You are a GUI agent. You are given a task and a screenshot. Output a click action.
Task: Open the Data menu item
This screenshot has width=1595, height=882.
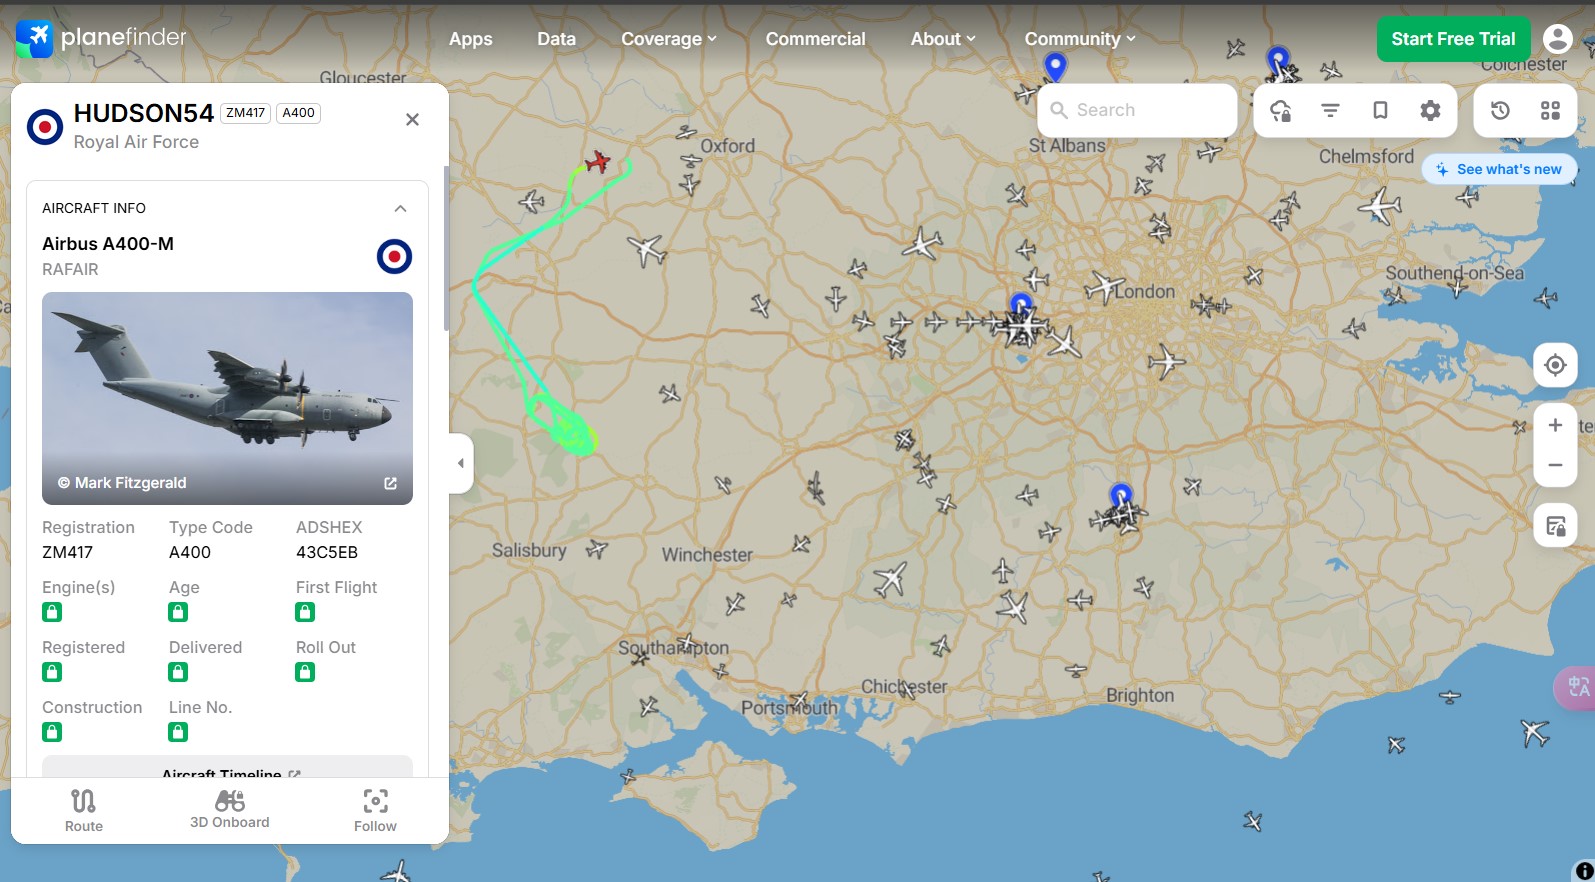click(556, 39)
